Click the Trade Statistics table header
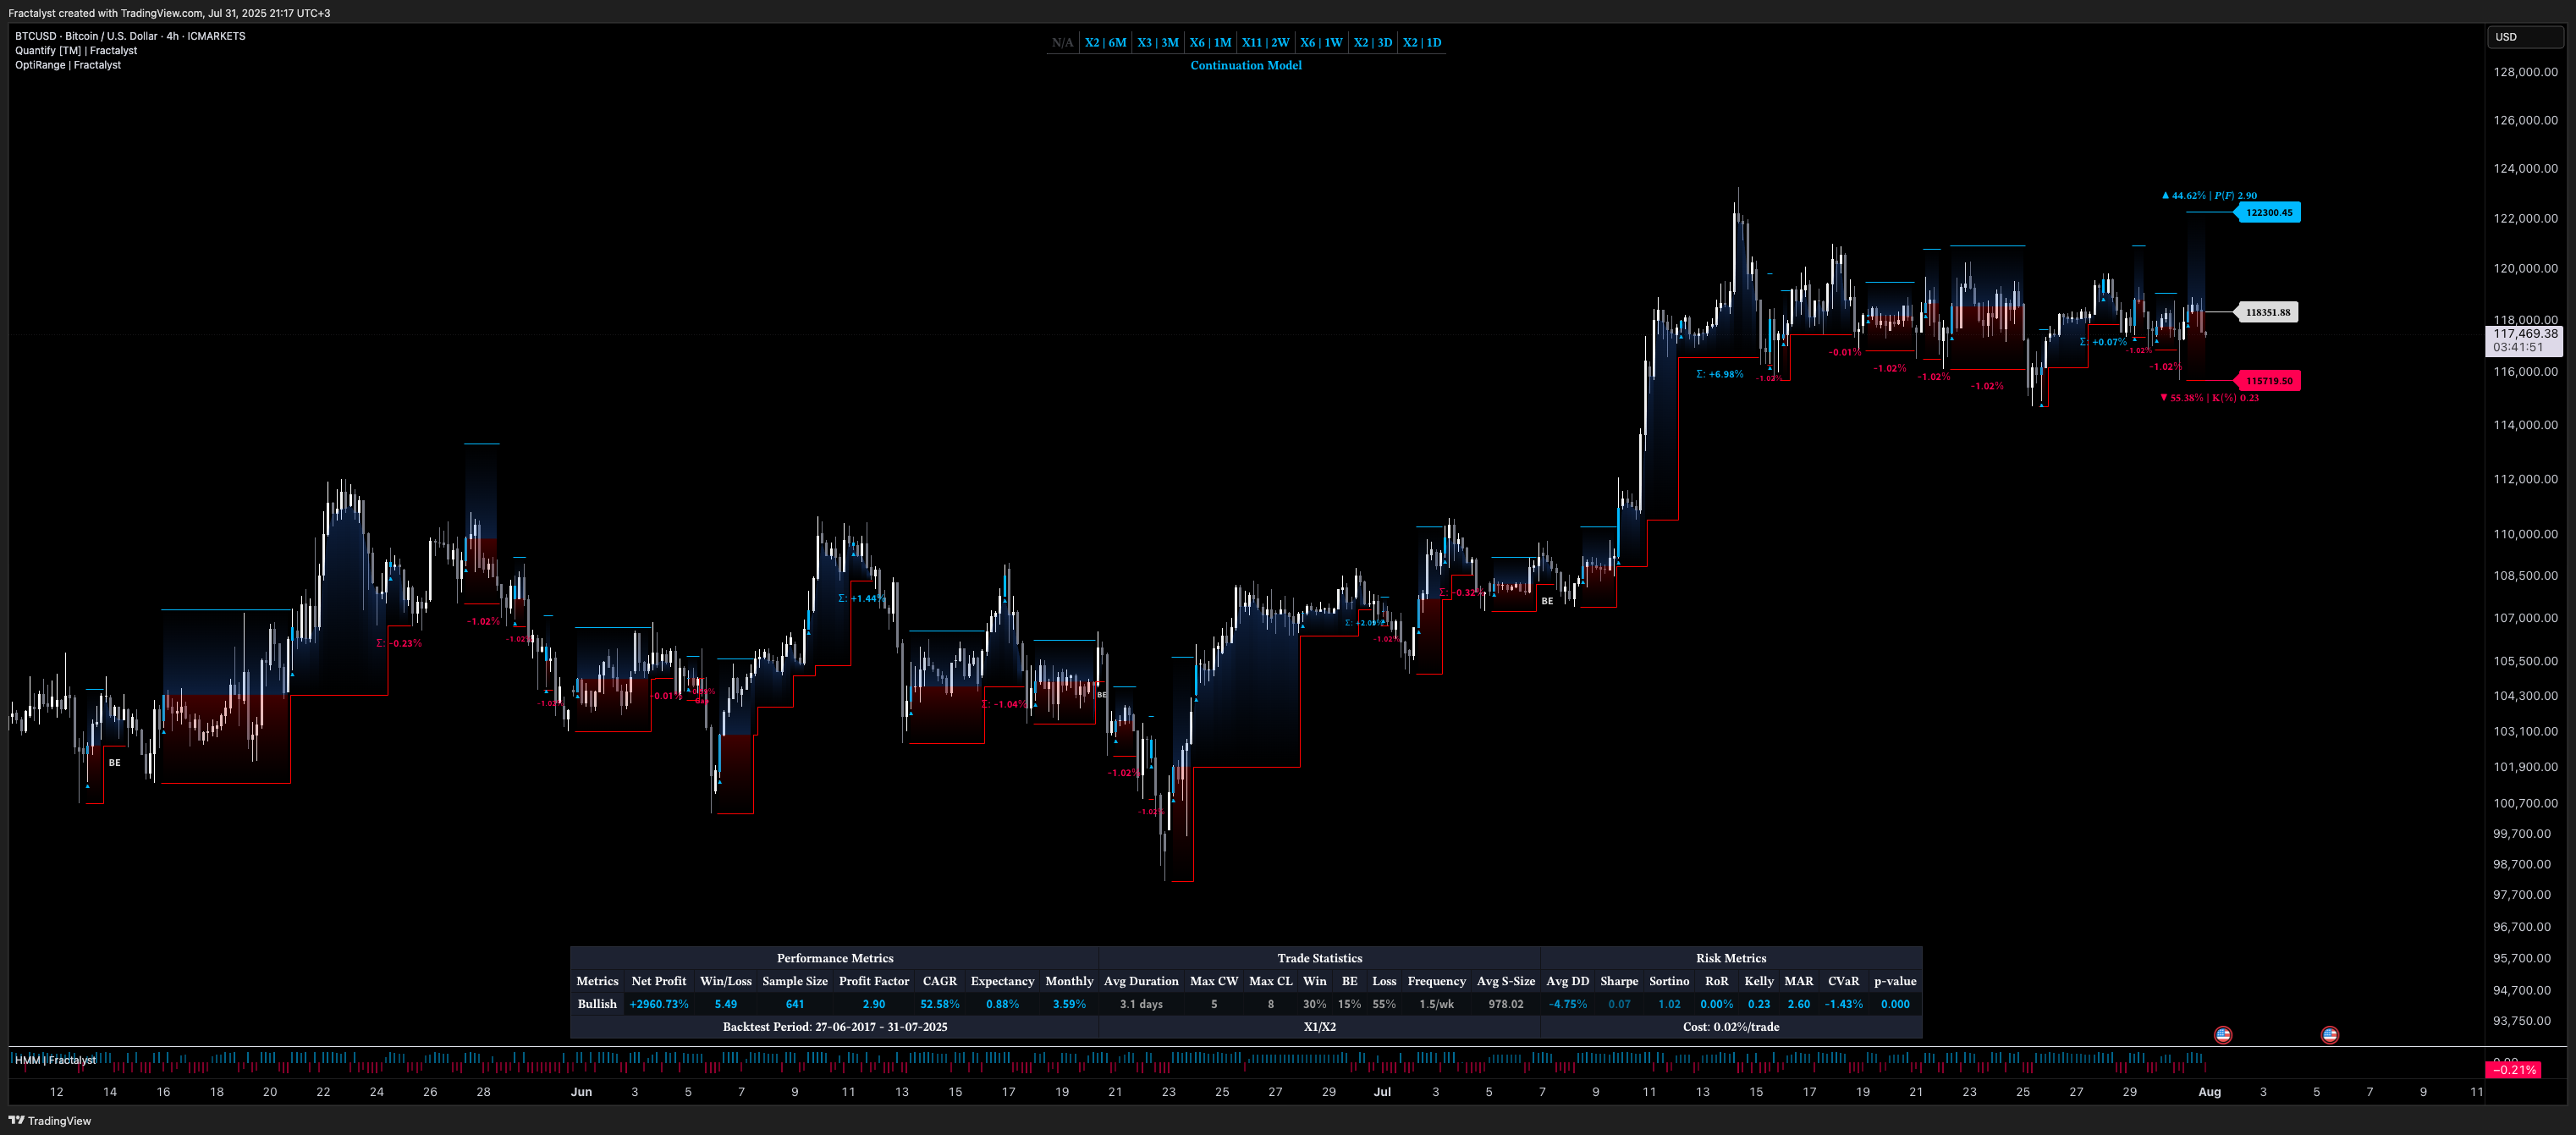2576x1135 pixels. [1319, 958]
